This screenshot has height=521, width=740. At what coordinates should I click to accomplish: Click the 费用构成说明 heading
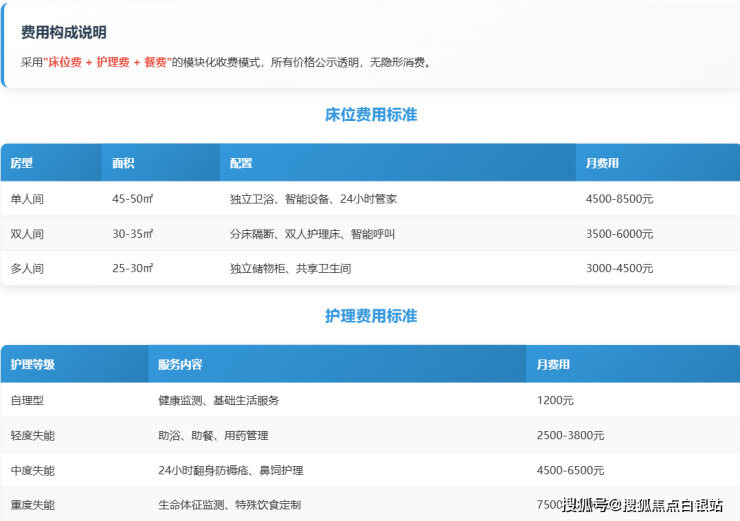pos(64,33)
